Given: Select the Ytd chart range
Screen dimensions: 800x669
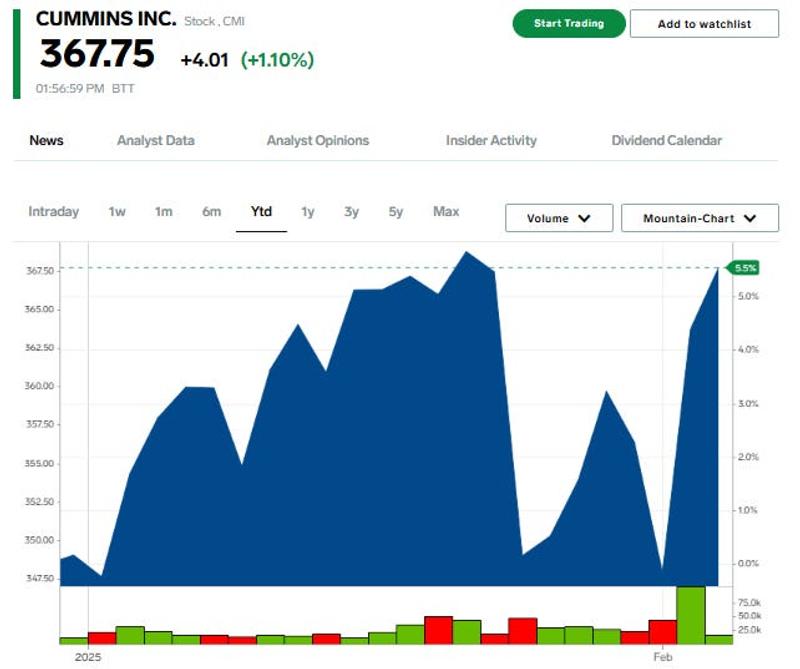Looking at the screenshot, I should [x=261, y=211].
